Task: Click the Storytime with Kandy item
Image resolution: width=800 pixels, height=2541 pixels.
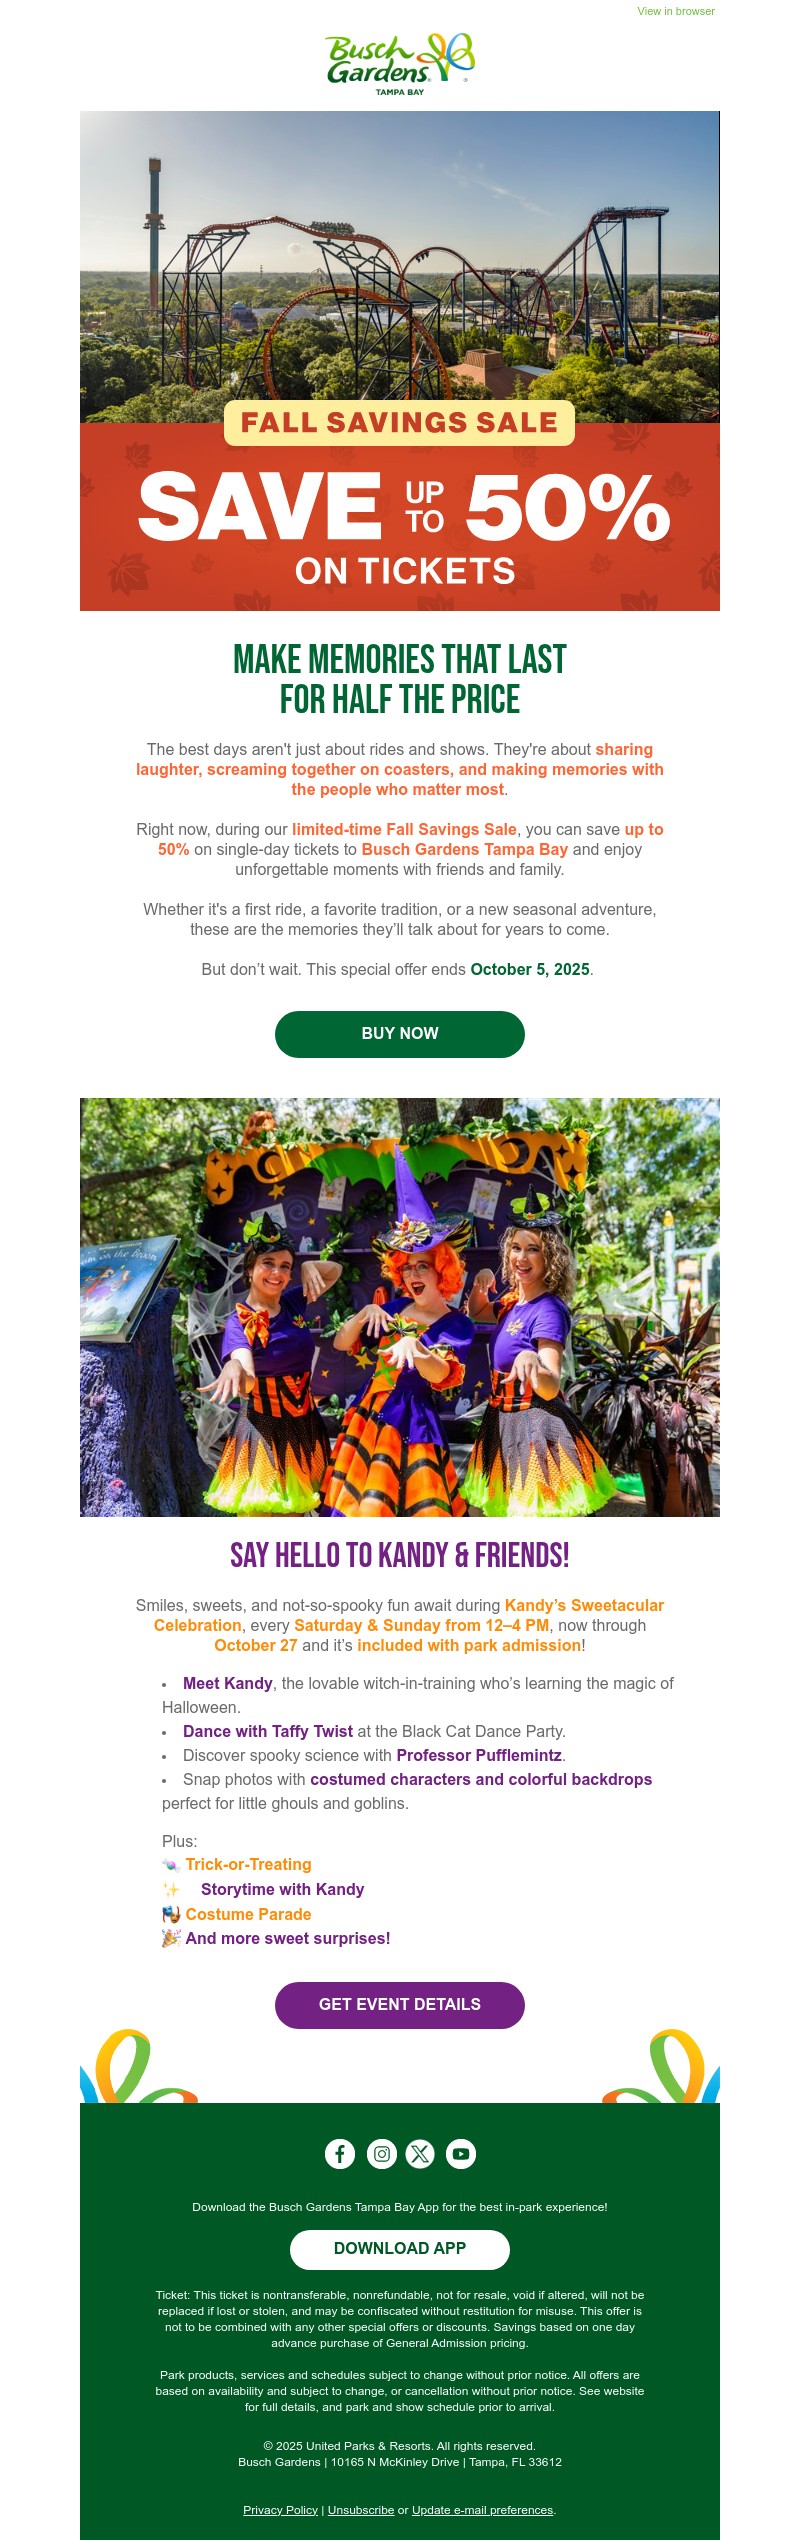Action: 282,1889
